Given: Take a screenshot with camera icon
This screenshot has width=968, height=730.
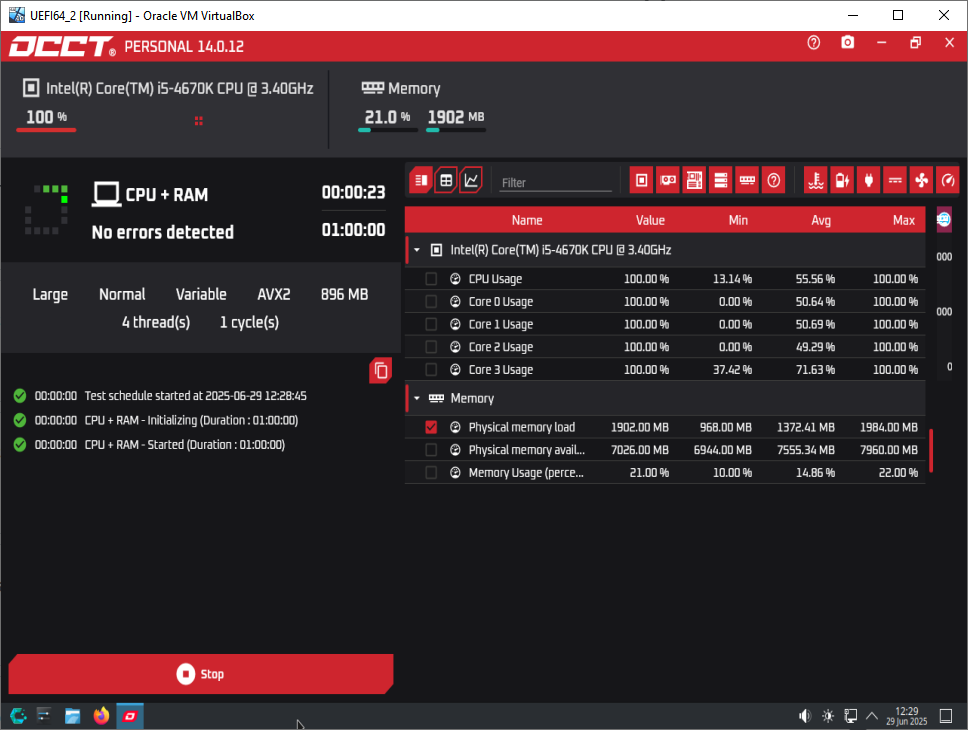Looking at the screenshot, I should [848, 42].
